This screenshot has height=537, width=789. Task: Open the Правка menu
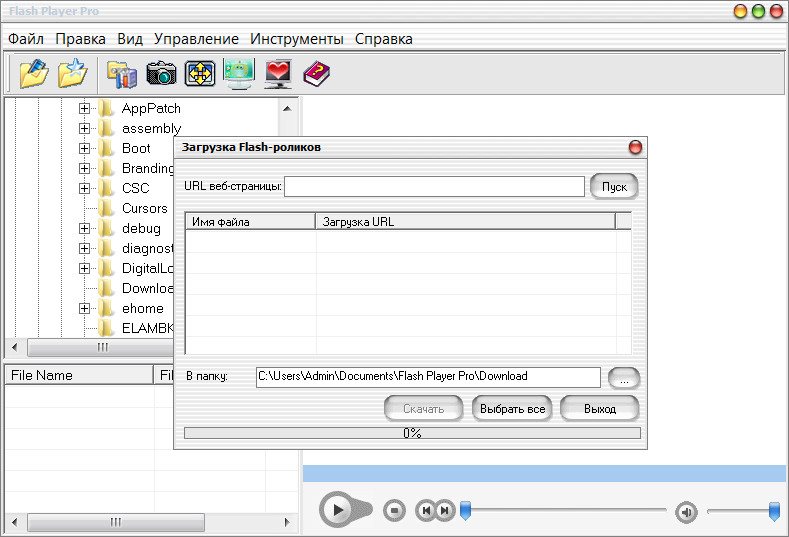coord(81,39)
